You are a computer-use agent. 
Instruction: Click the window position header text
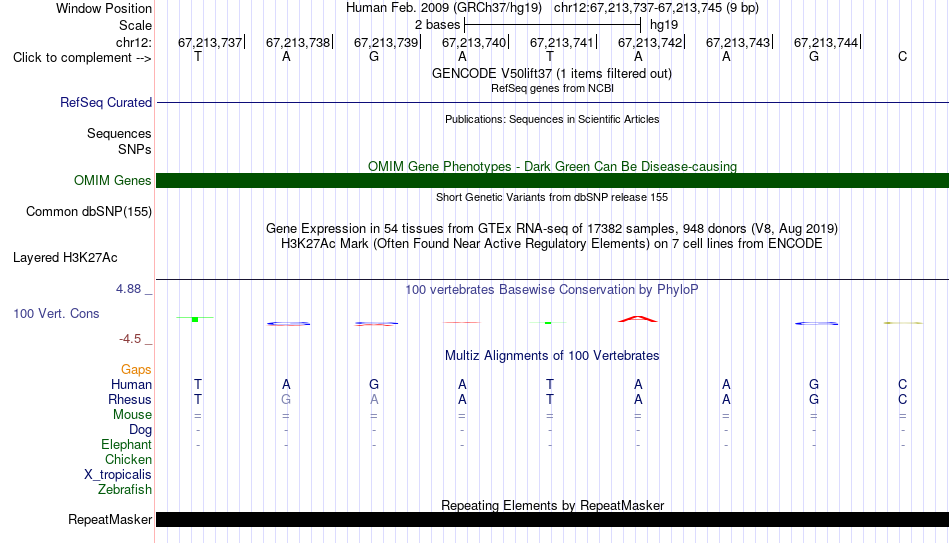click(x=552, y=8)
